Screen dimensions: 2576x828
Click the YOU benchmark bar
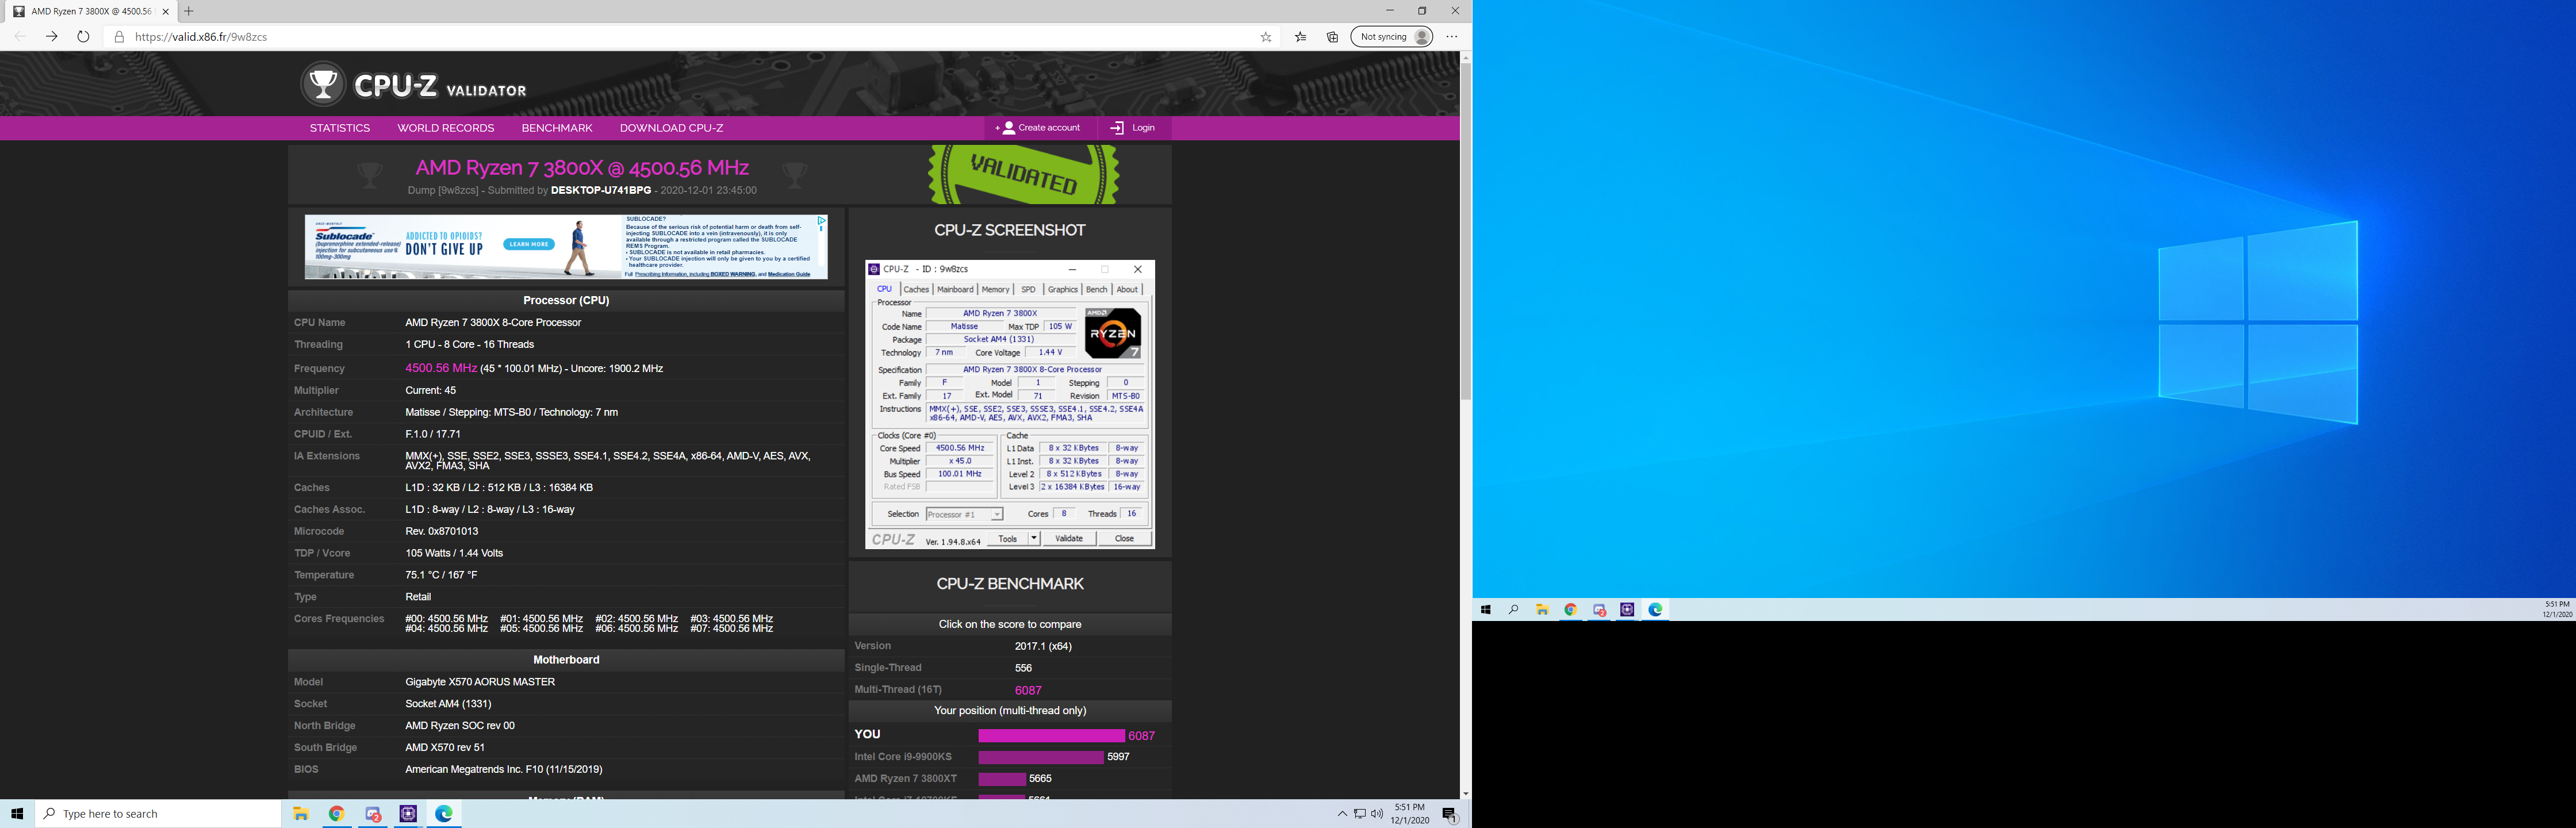click(x=1051, y=736)
